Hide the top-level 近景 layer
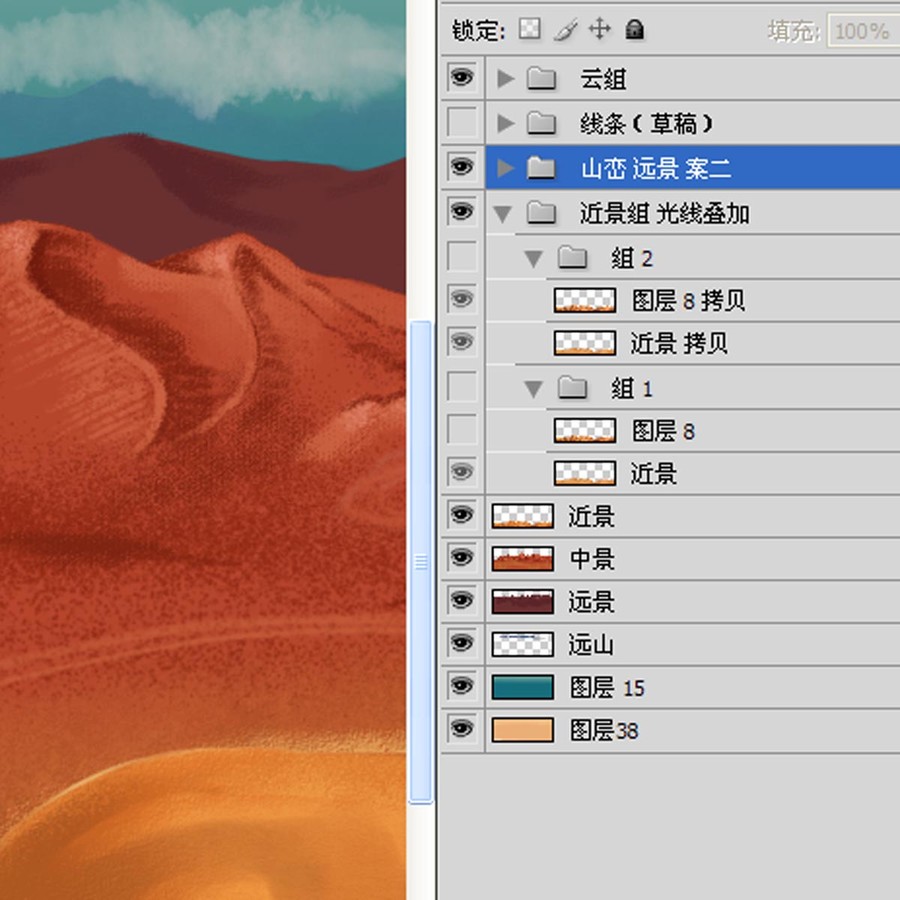The width and height of the screenshot is (900, 900). pyautogui.click(x=462, y=515)
